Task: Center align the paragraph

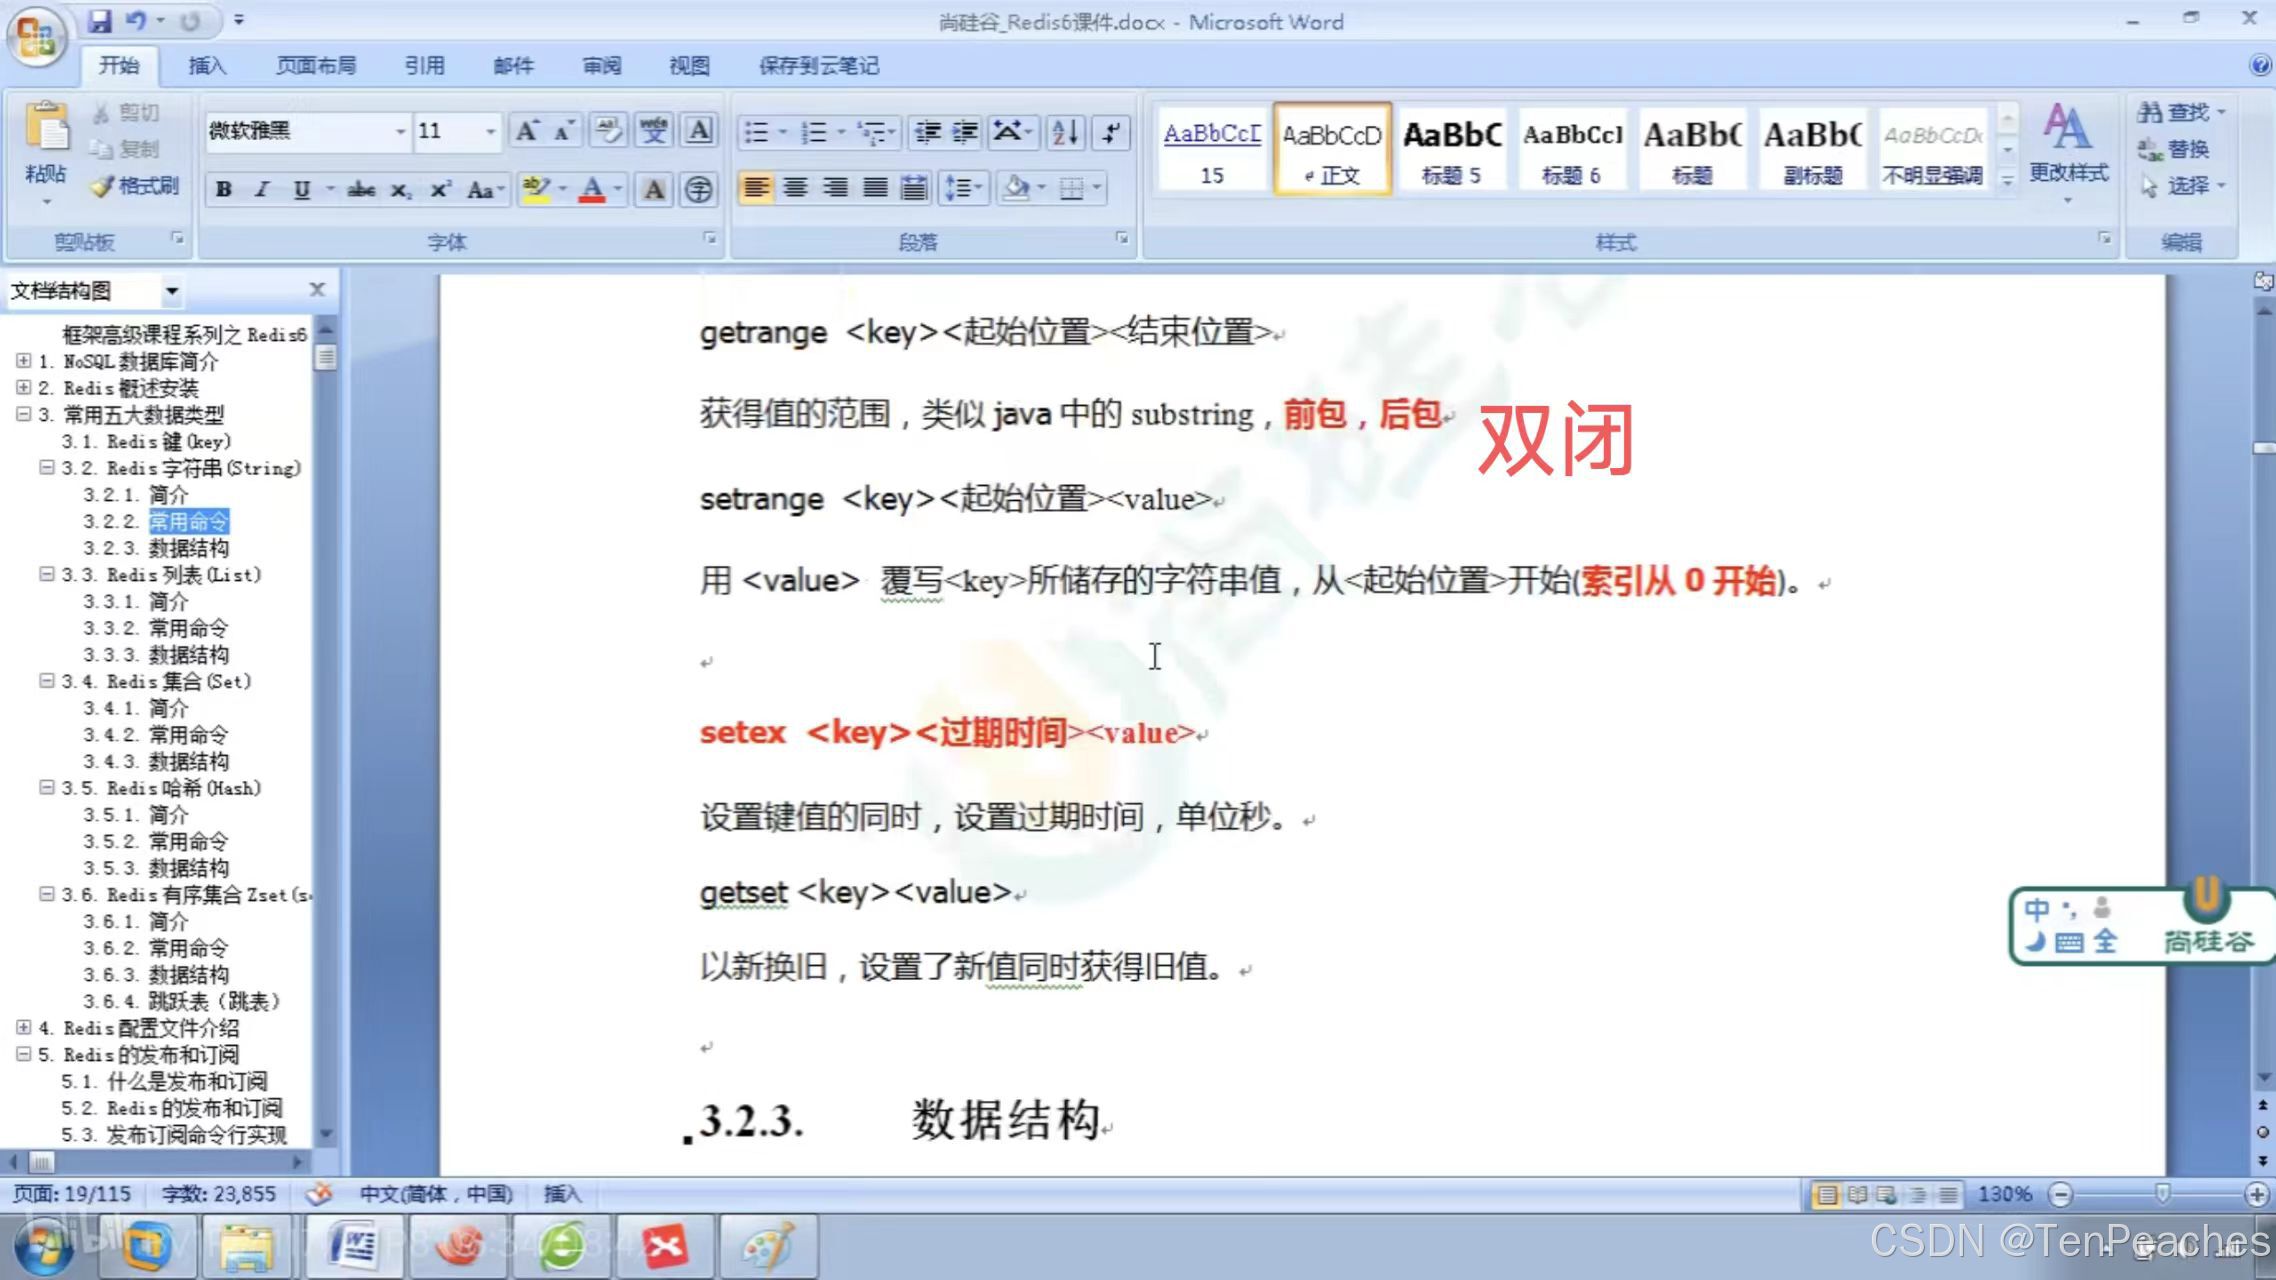Action: pos(796,188)
